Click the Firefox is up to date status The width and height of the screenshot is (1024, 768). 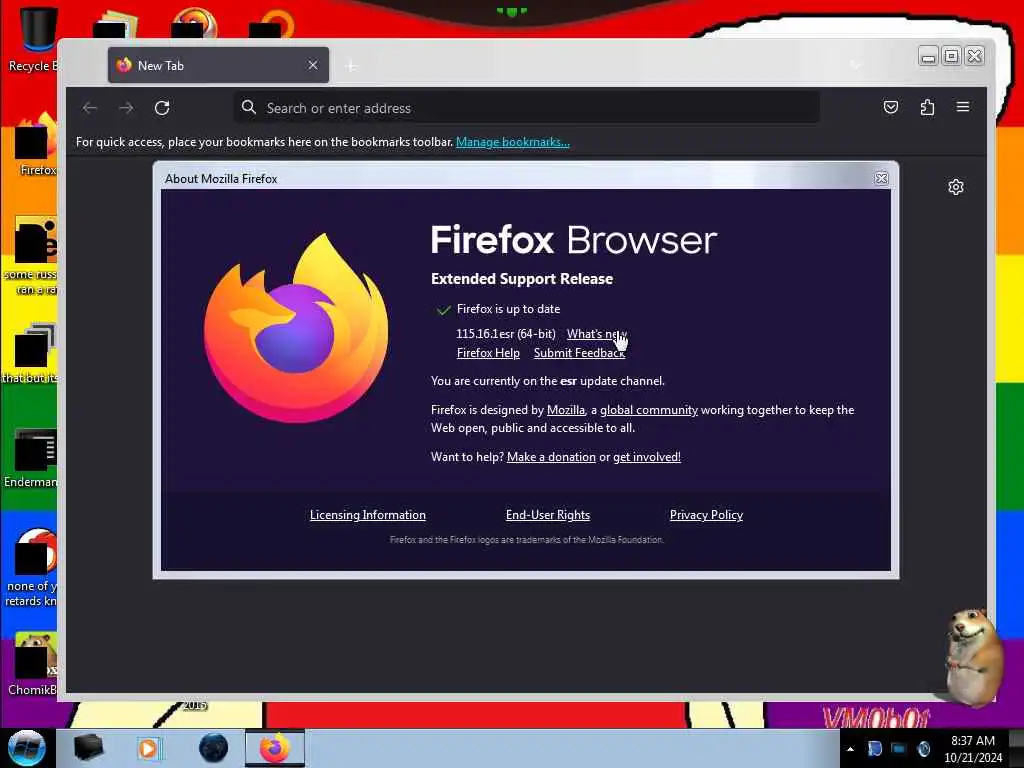(508, 309)
